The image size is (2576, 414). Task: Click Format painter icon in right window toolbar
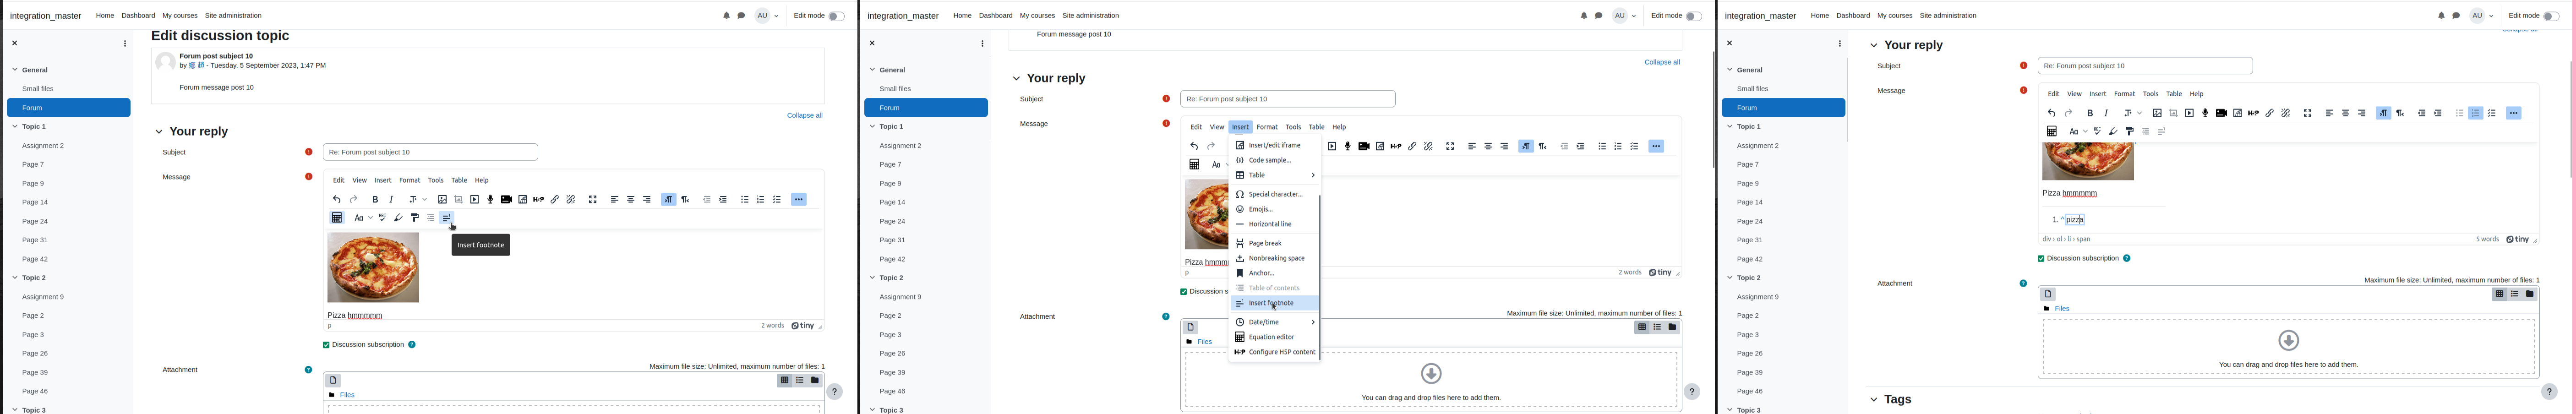[x=2130, y=132]
